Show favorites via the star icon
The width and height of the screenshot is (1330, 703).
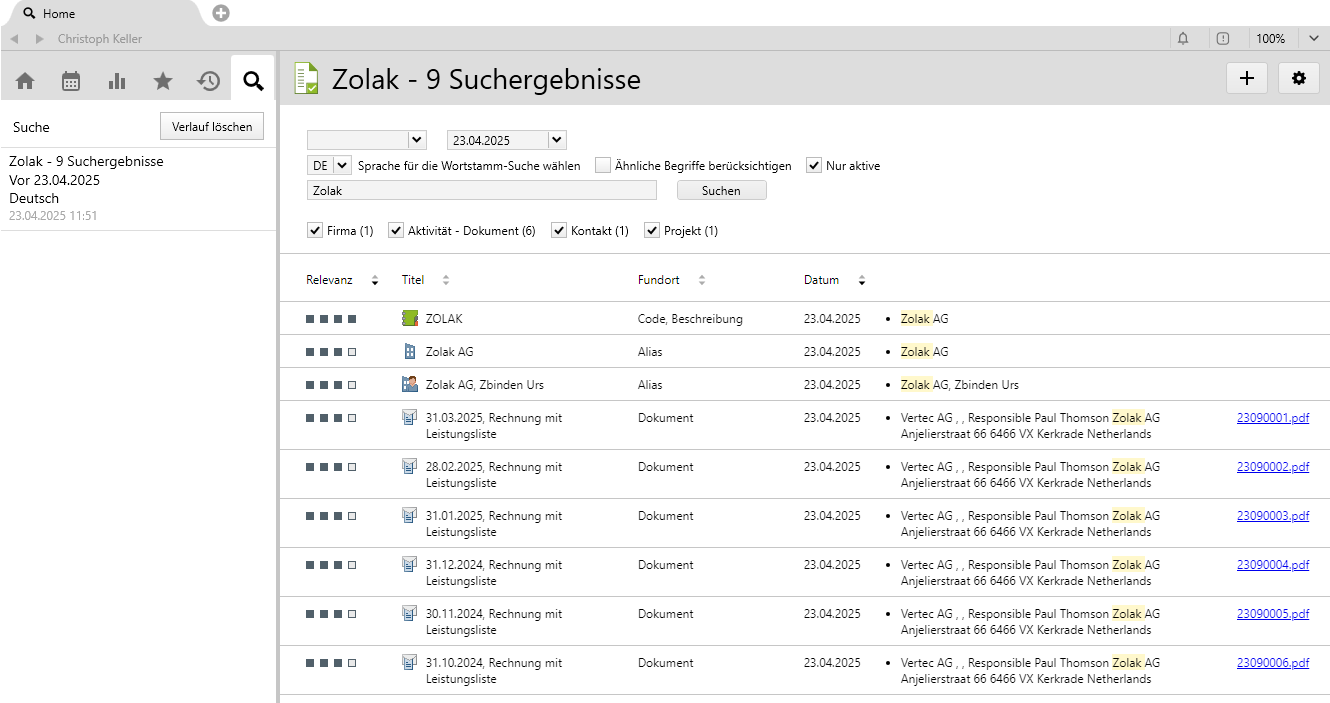coord(163,82)
